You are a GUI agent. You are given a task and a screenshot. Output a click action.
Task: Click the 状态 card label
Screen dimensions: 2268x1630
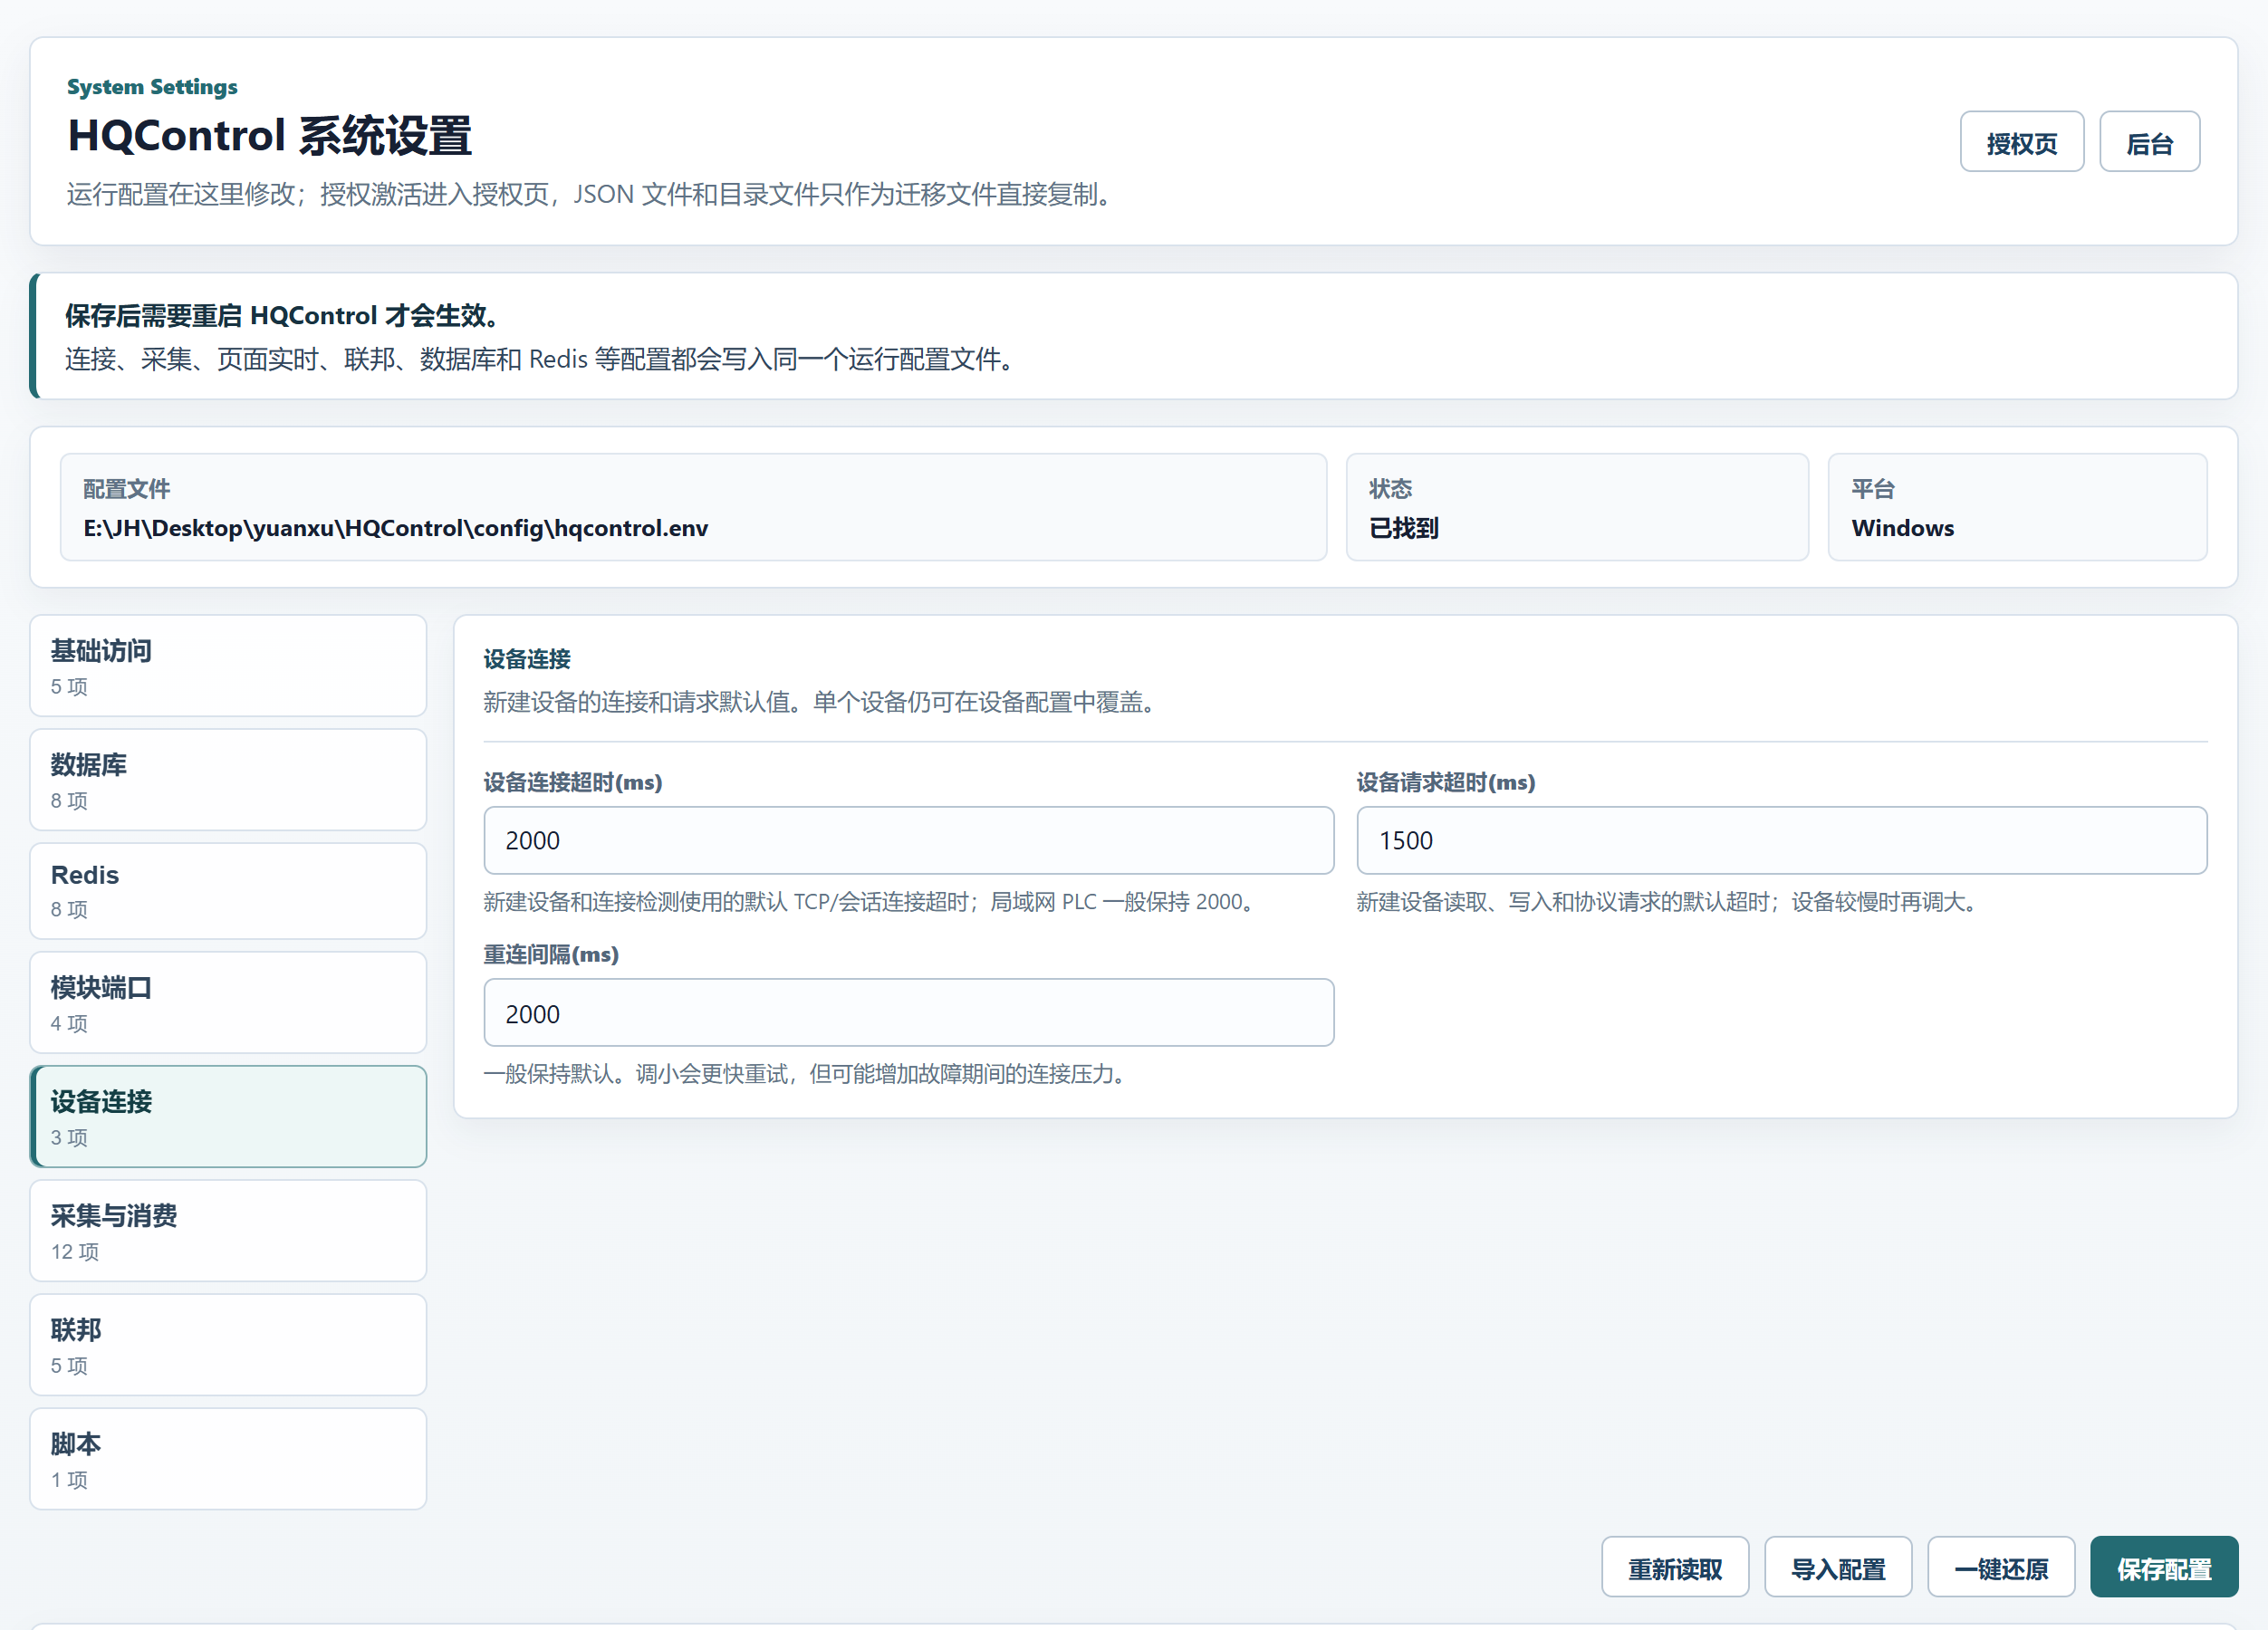[1390, 489]
